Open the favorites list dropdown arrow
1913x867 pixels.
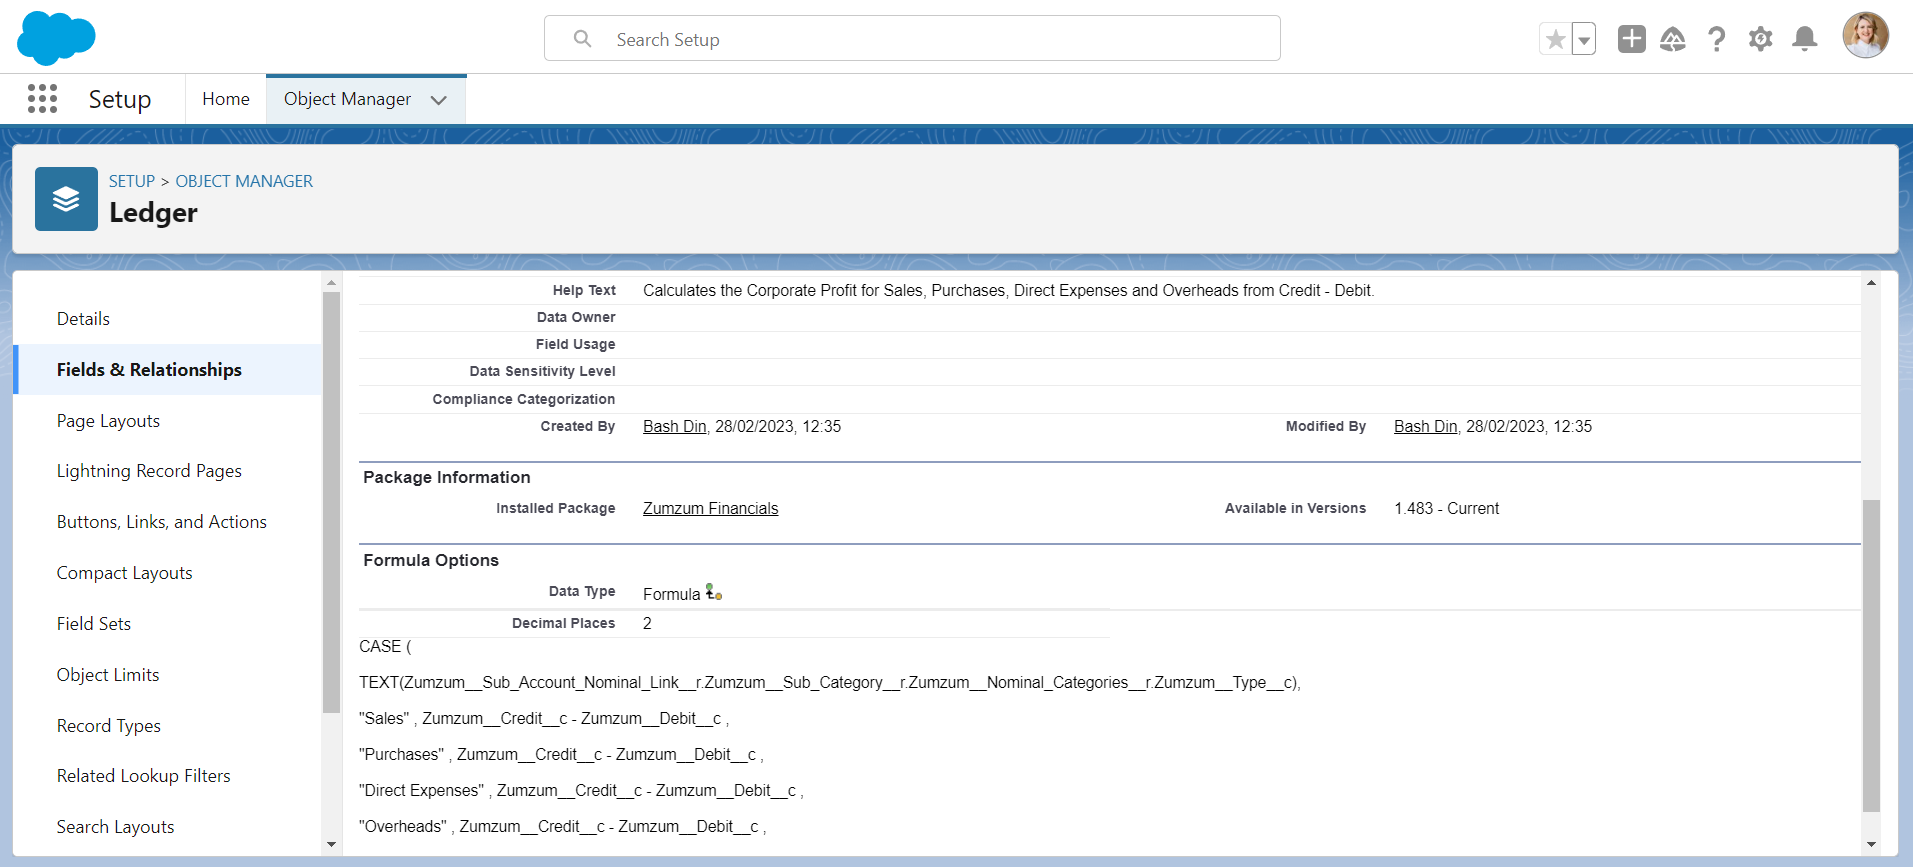[x=1584, y=39]
